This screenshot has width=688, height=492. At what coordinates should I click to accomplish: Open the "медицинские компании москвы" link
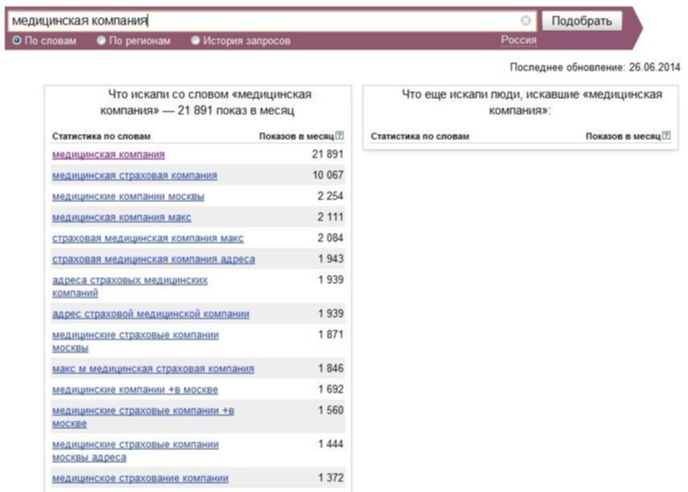coord(128,197)
